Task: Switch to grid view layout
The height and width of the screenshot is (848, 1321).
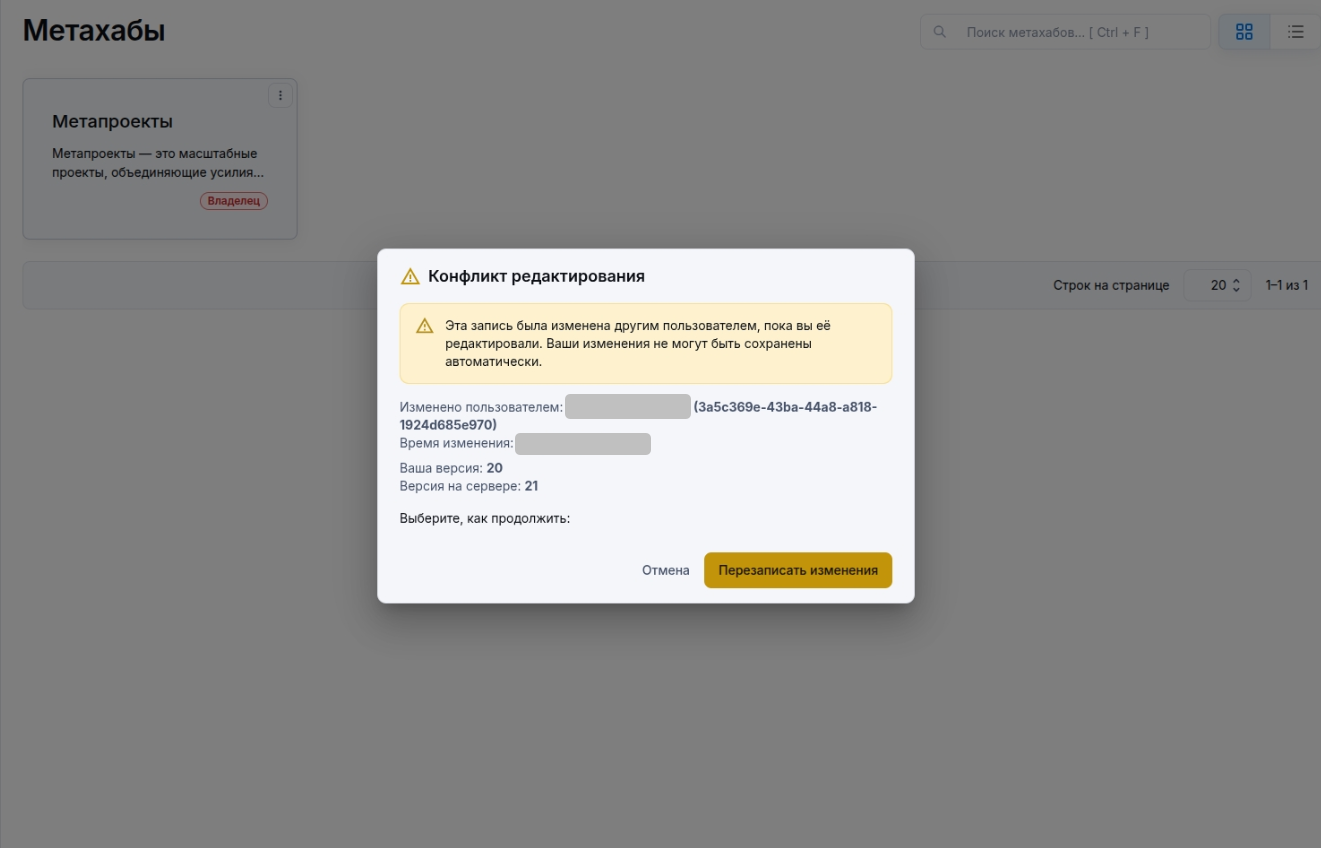Action: tap(1244, 32)
